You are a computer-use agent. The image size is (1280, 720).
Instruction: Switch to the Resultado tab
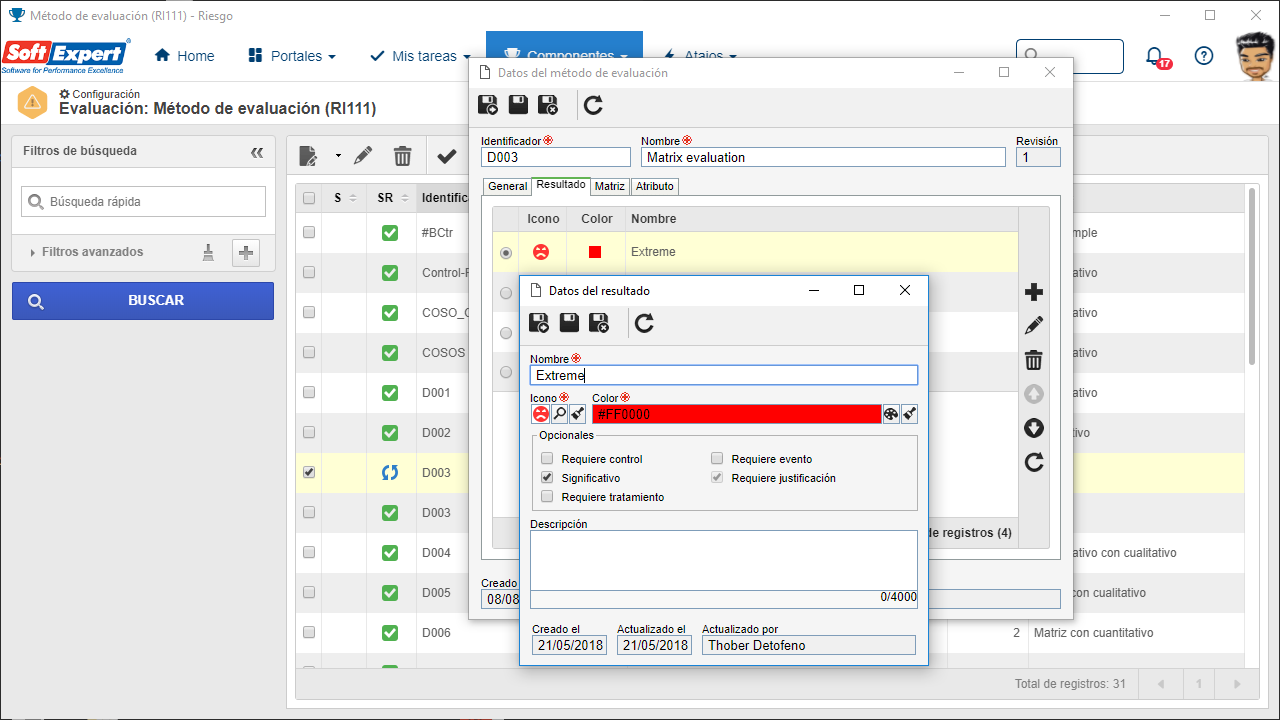pyautogui.click(x=561, y=185)
